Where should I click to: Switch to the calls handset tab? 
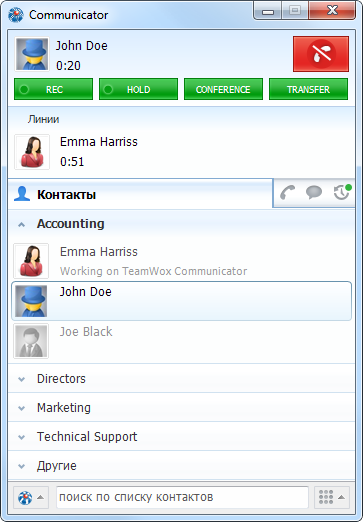(287, 192)
